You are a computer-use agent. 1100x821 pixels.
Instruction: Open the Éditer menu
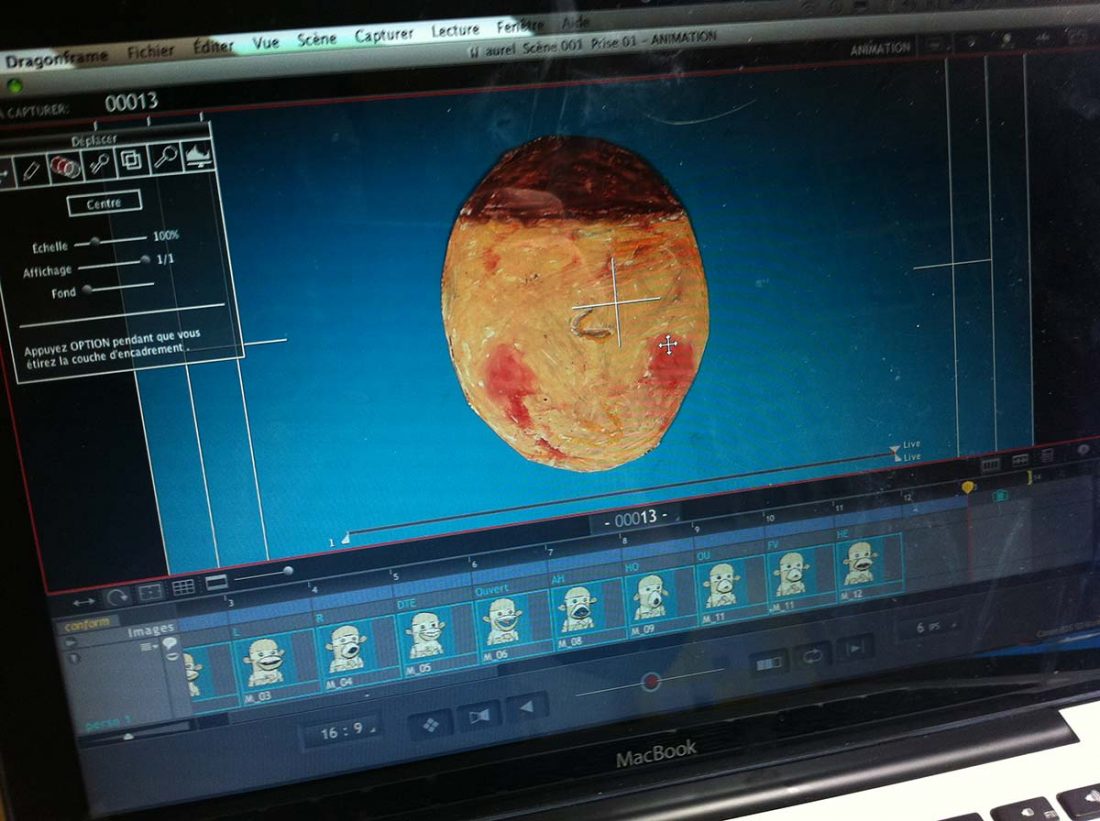(213, 47)
